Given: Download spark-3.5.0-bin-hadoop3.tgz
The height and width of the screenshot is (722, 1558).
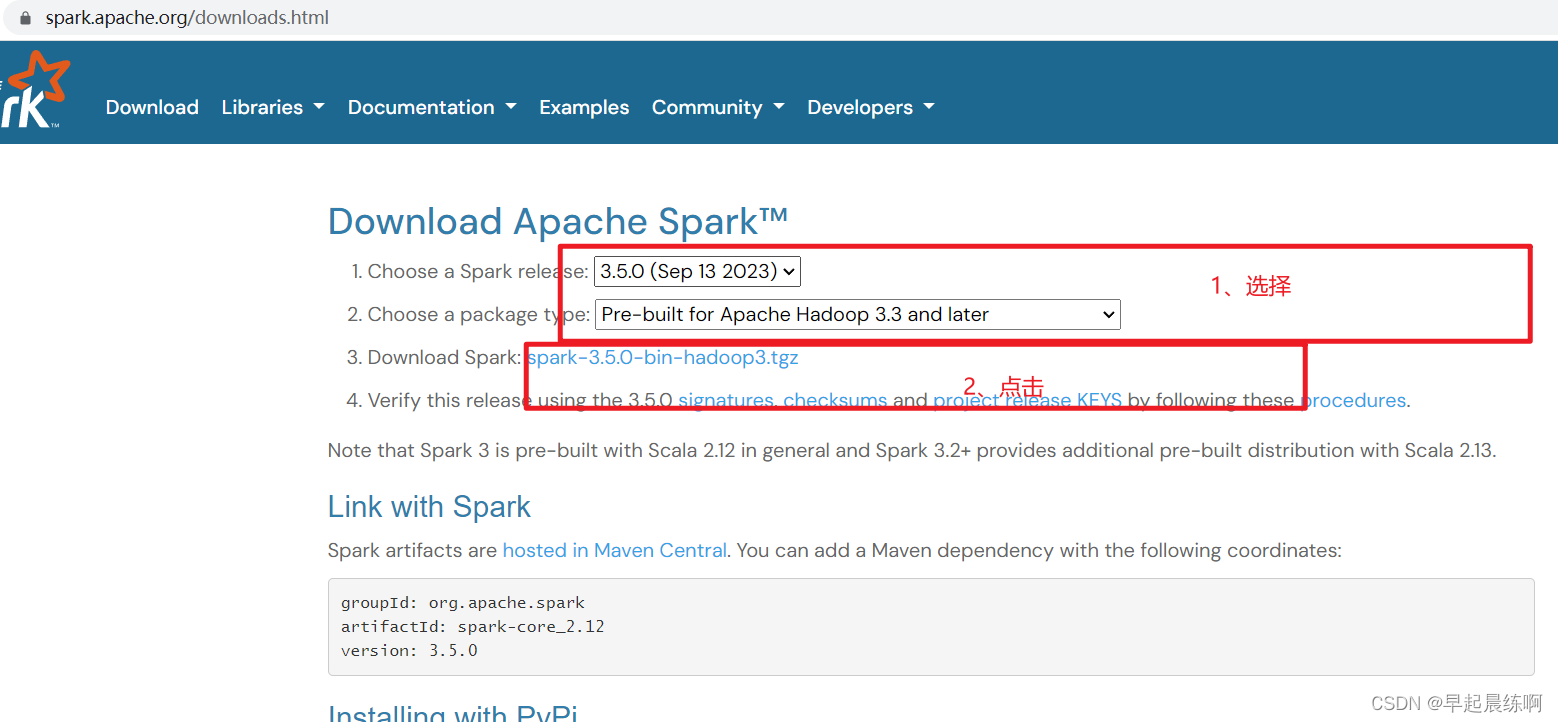Looking at the screenshot, I should point(663,357).
